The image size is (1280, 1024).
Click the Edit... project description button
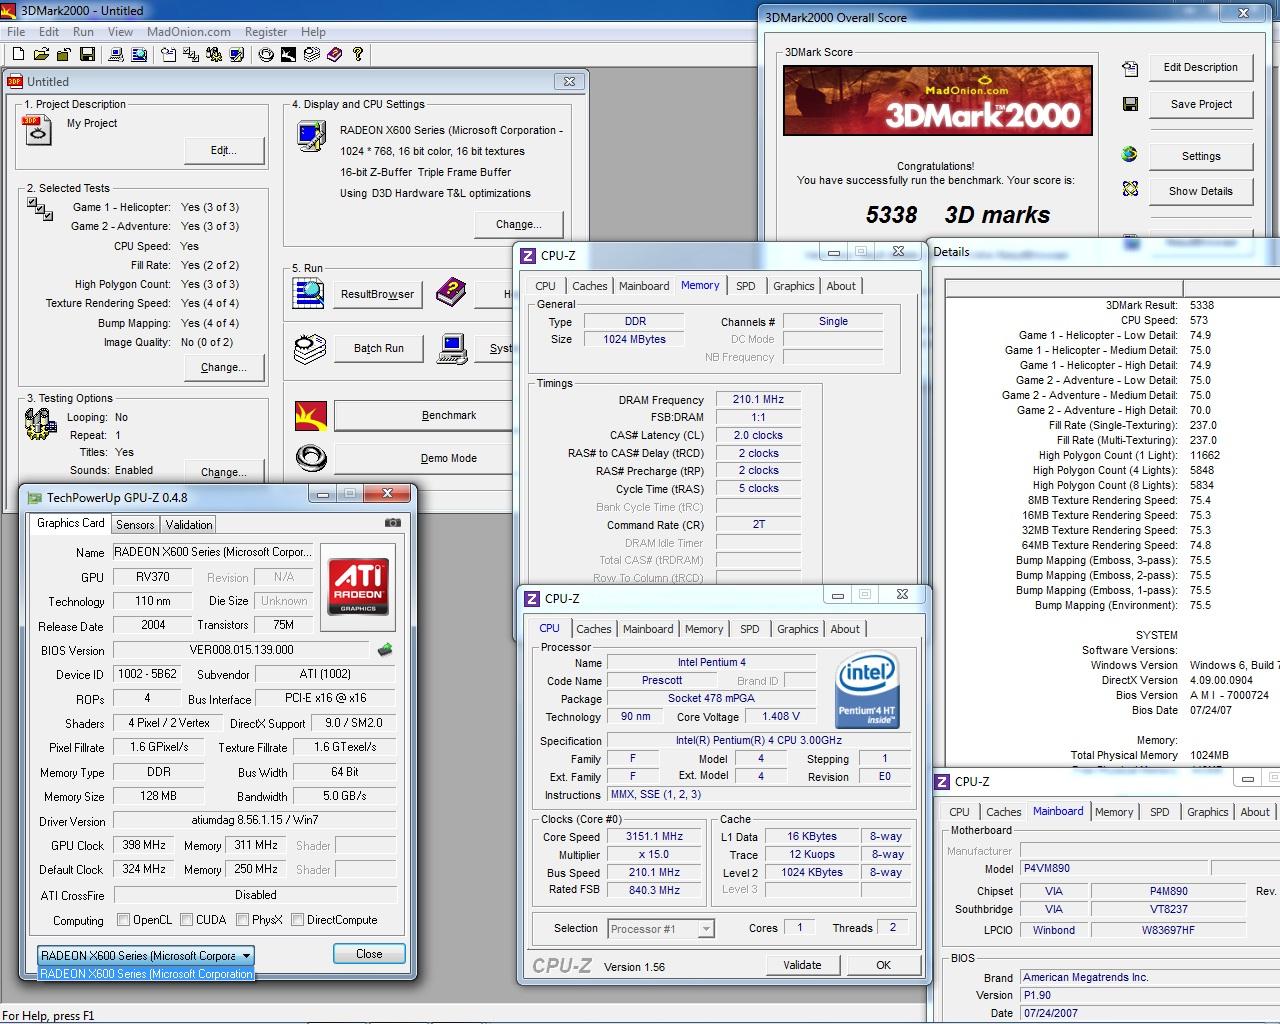[x=224, y=150]
